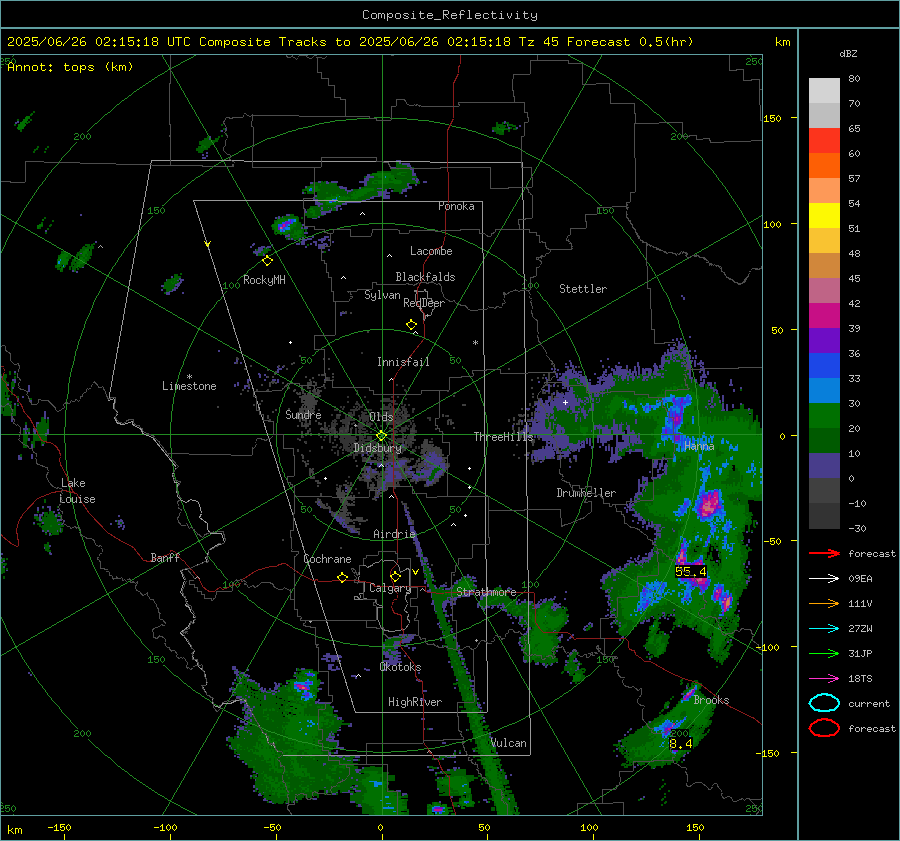Click the Banff city label
The image size is (900, 841).
click(165, 557)
